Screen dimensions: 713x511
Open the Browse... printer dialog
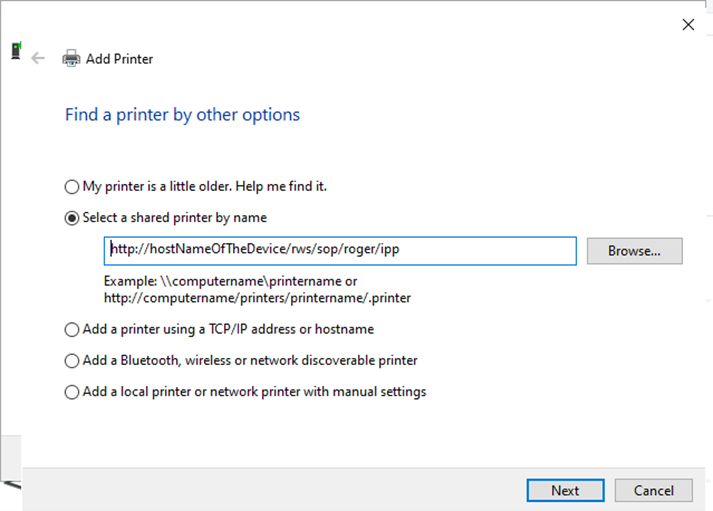click(x=634, y=251)
